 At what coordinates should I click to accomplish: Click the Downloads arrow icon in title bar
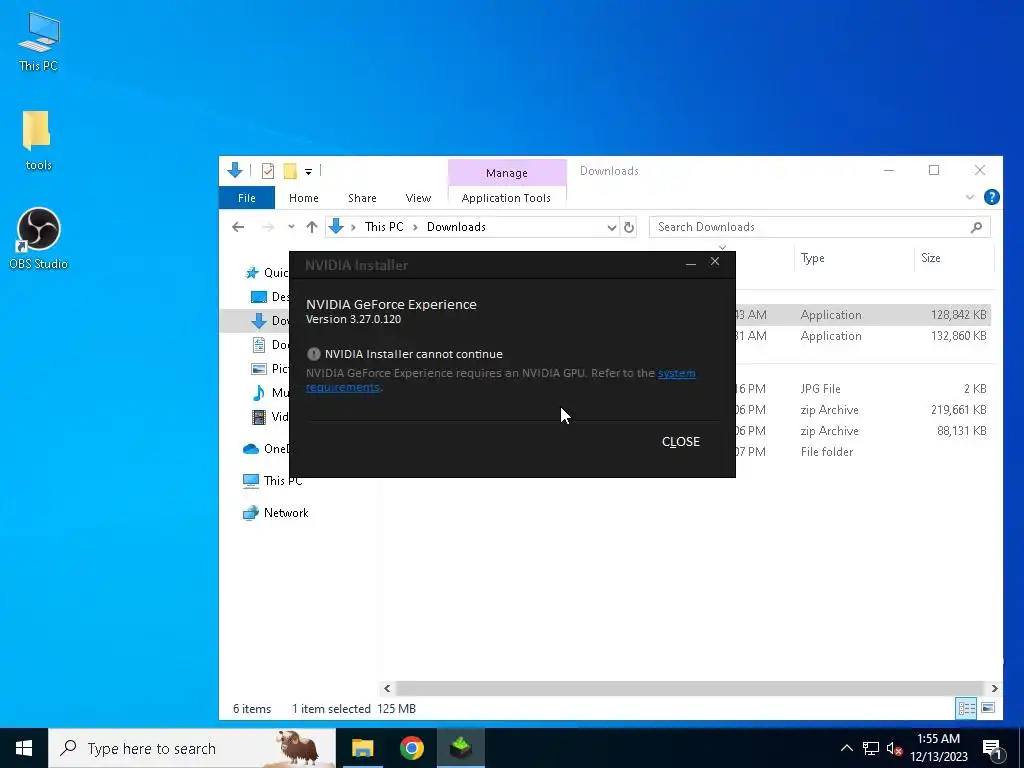235,170
